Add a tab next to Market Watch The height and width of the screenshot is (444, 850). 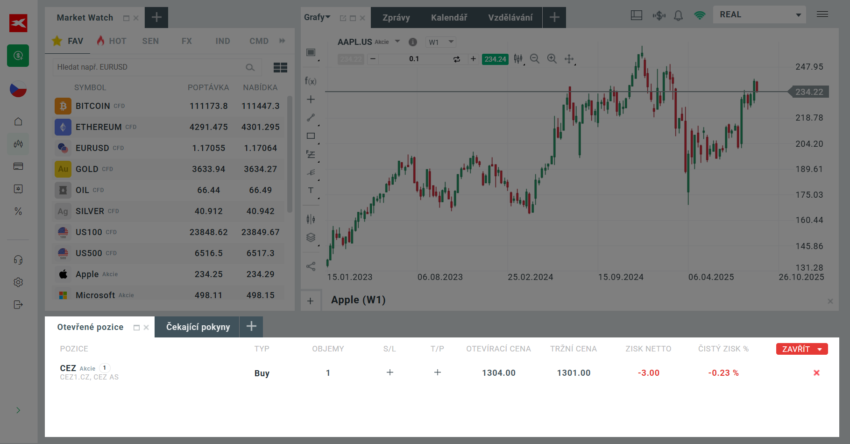pyautogui.click(x=157, y=17)
